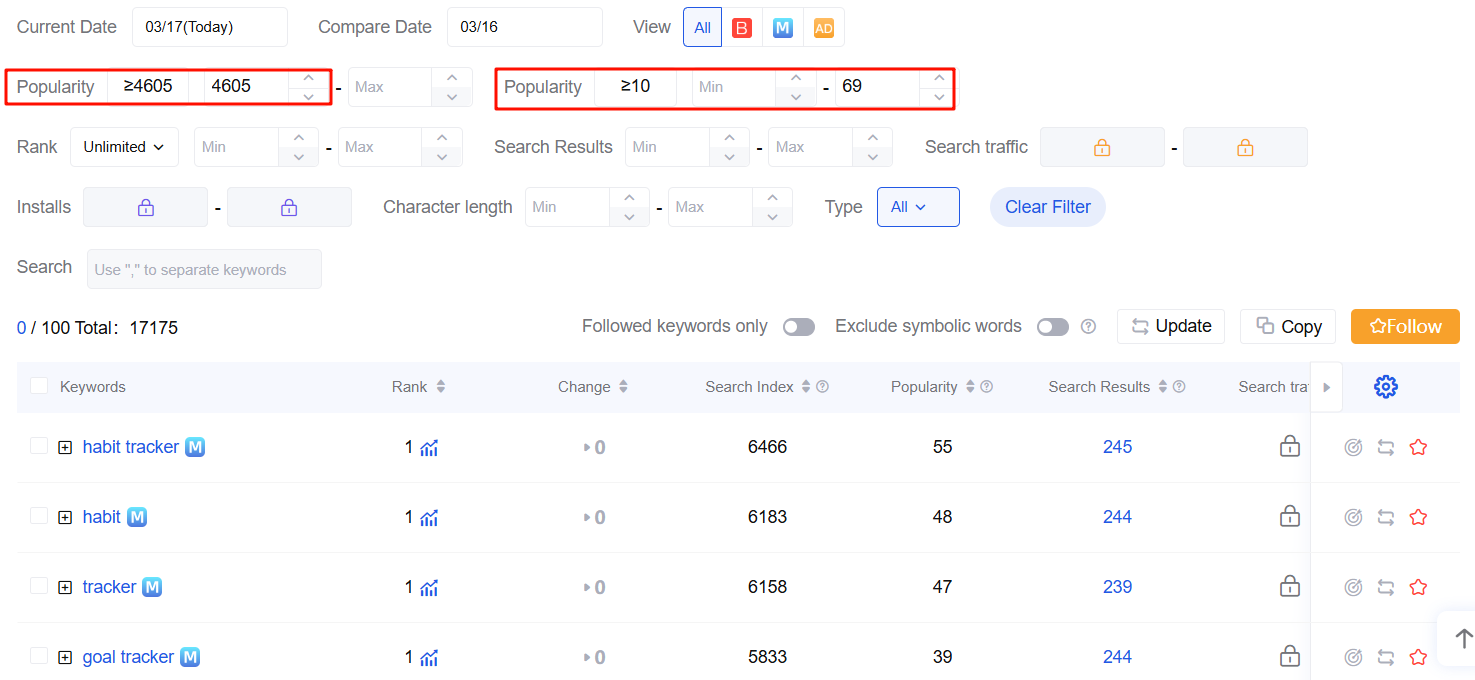Open the habit tracker keyword link

(x=131, y=447)
